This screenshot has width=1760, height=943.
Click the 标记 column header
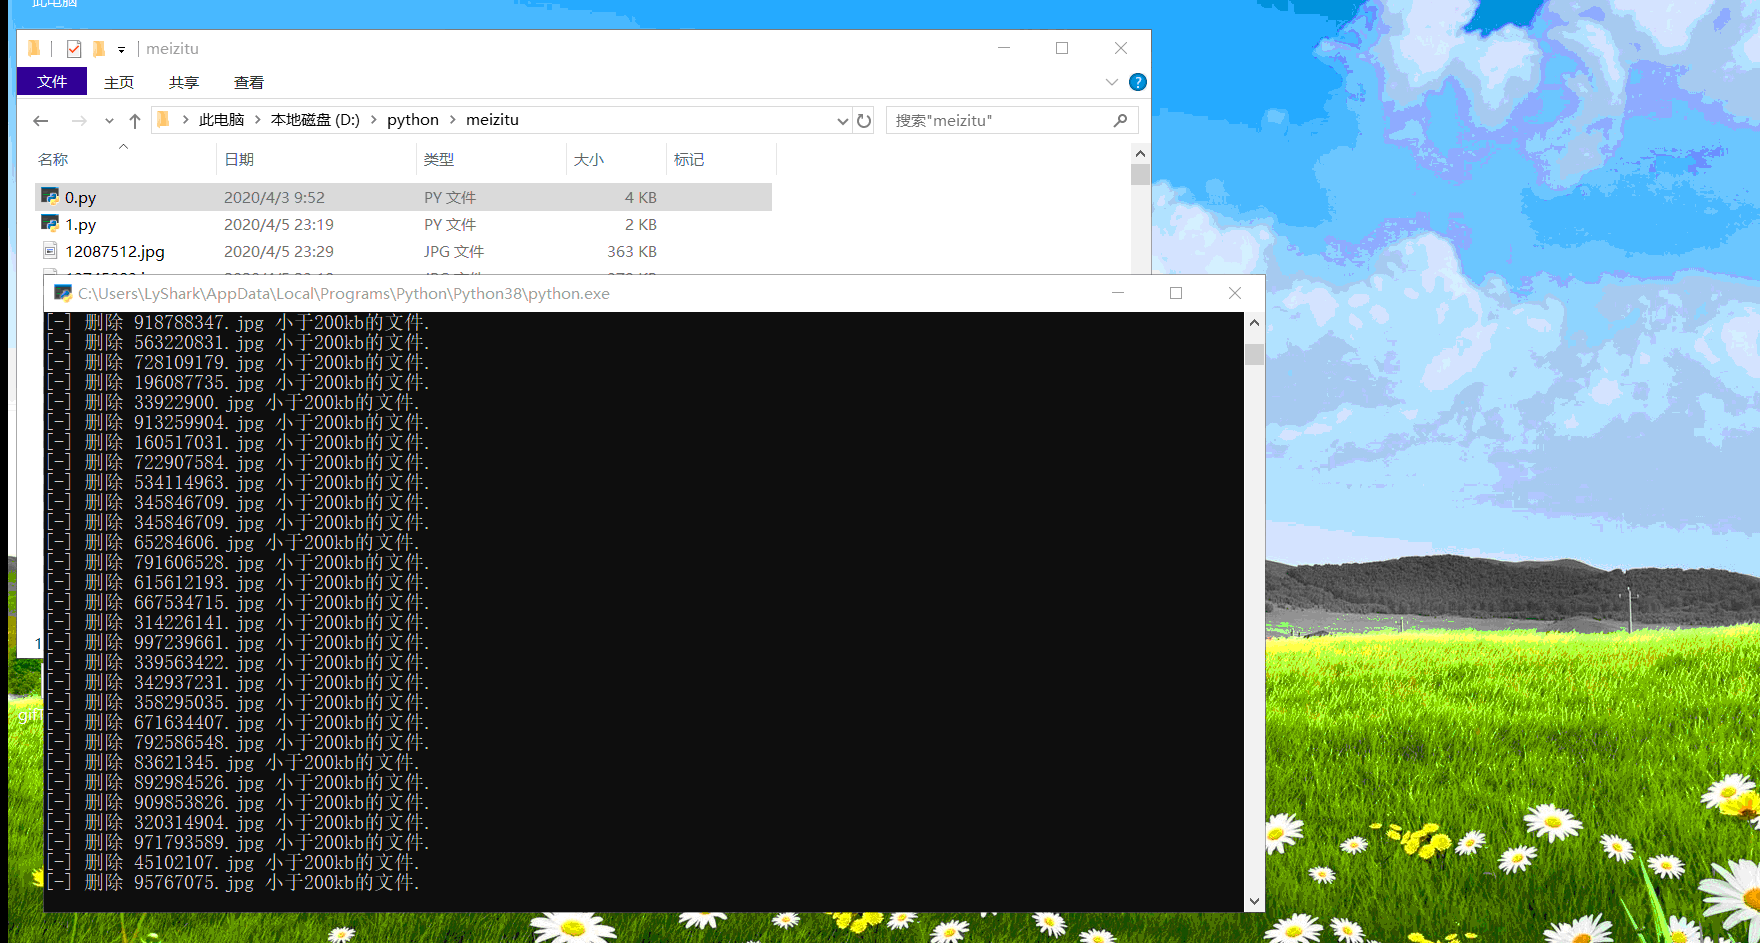(689, 160)
